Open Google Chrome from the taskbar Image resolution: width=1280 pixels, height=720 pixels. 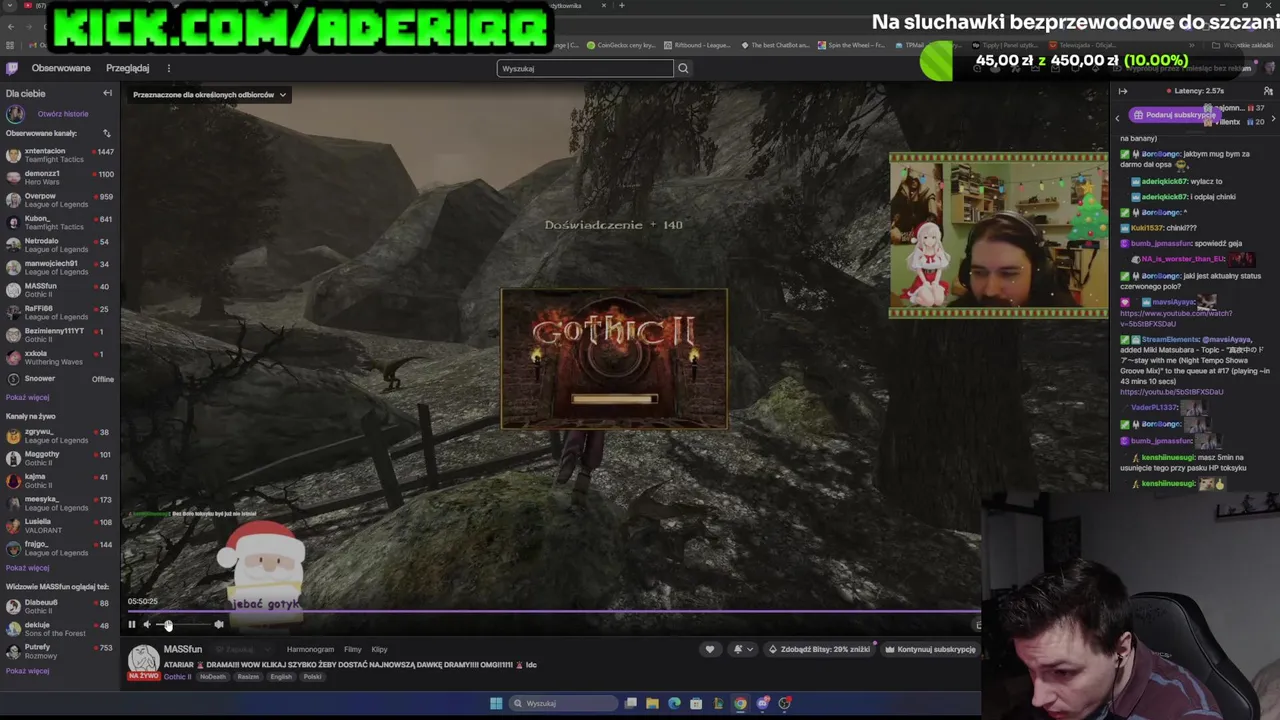740,703
